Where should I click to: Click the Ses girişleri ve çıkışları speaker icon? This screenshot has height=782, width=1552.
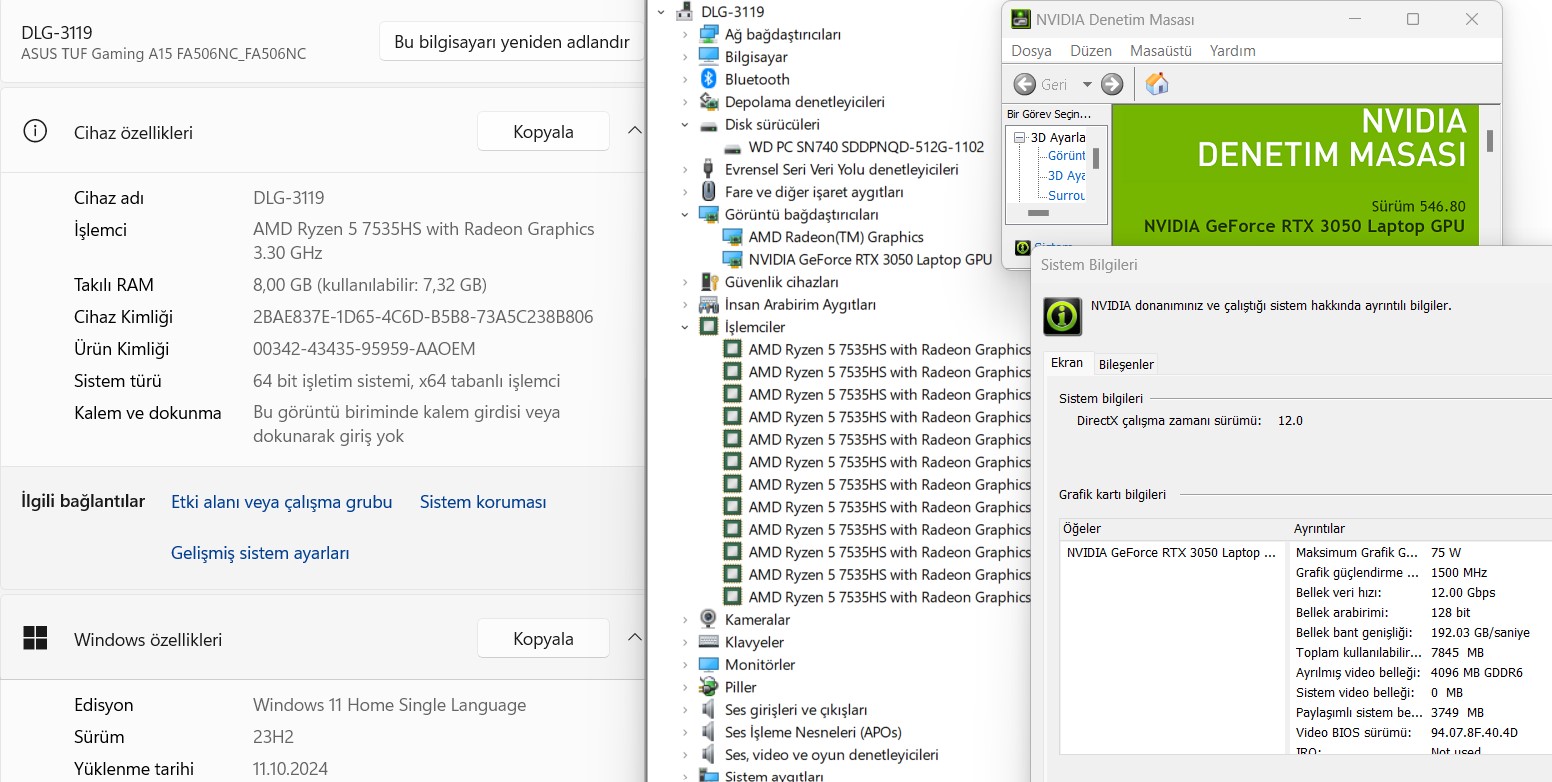tap(709, 710)
